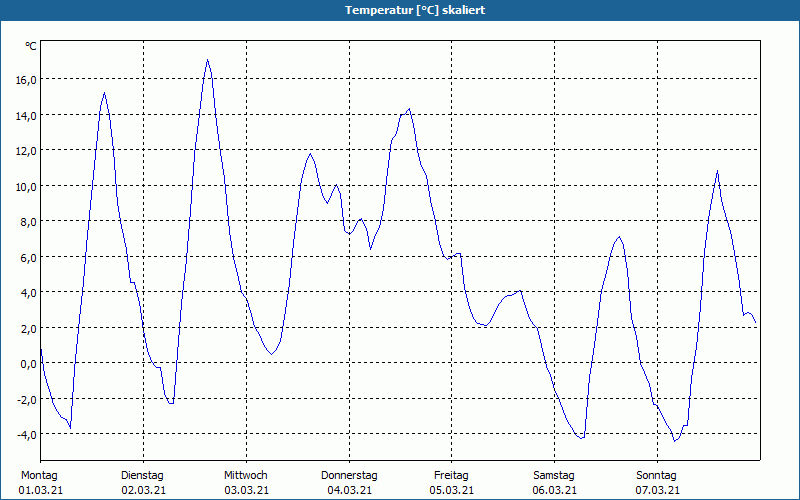The height and width of the screenshot is (500, 800).
Task: Click the chart title 'Temperatur [°C] skaliert'
Action: 414,10
